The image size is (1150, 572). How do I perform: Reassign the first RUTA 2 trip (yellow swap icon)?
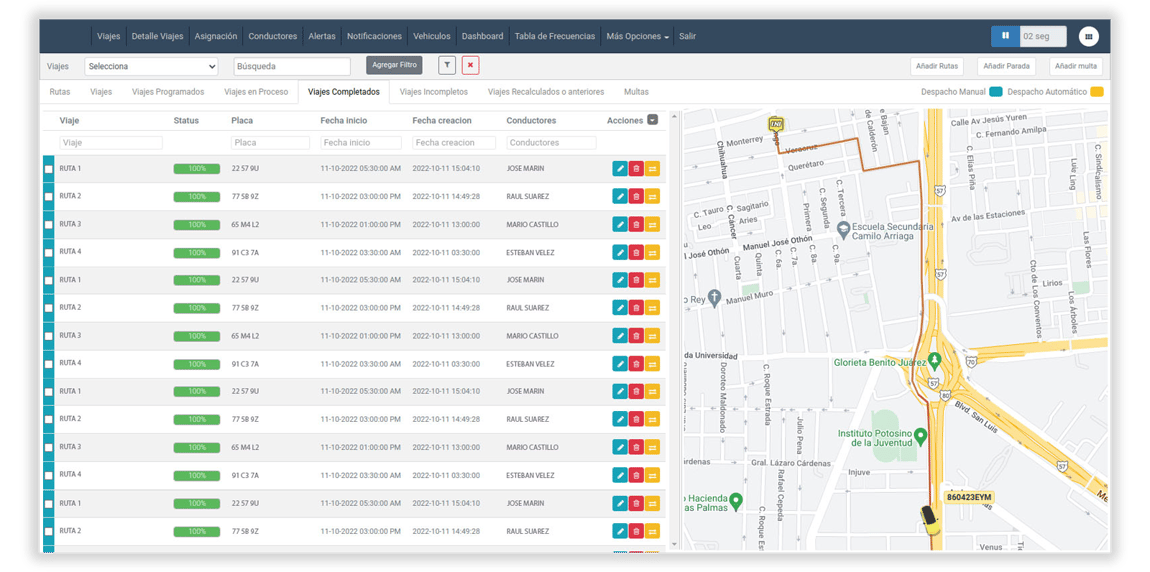652,197
